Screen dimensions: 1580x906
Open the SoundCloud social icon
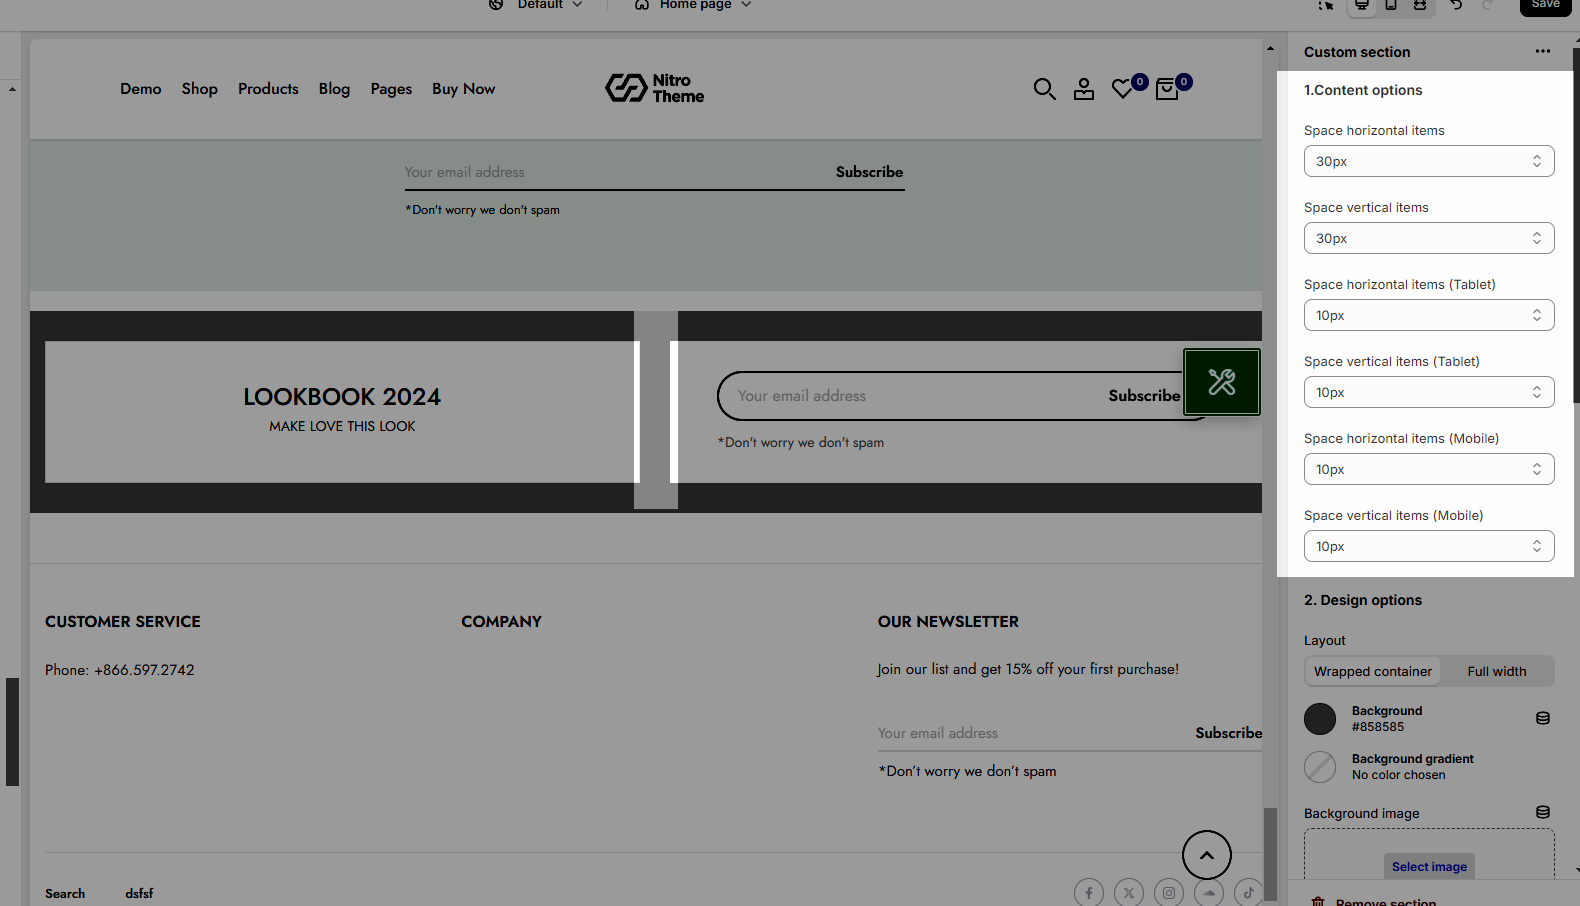(x=1209, y=893)
